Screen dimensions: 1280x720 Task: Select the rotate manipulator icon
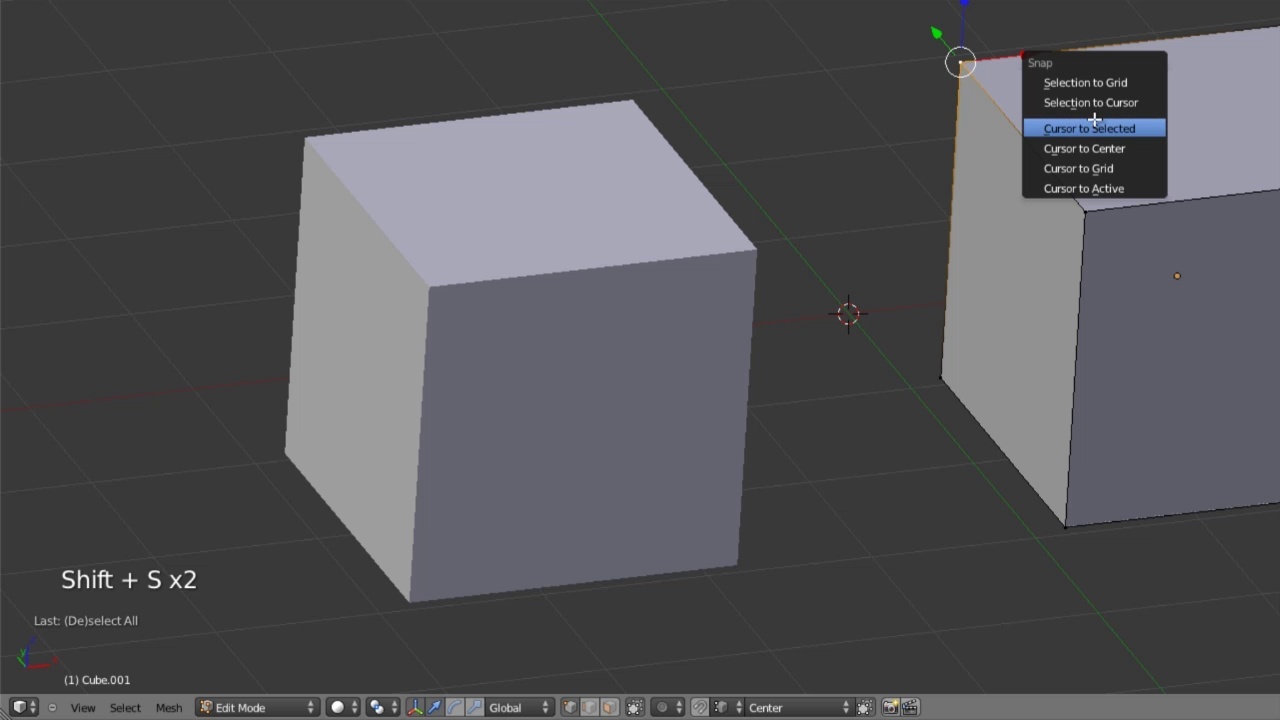(x=452, y=707)
